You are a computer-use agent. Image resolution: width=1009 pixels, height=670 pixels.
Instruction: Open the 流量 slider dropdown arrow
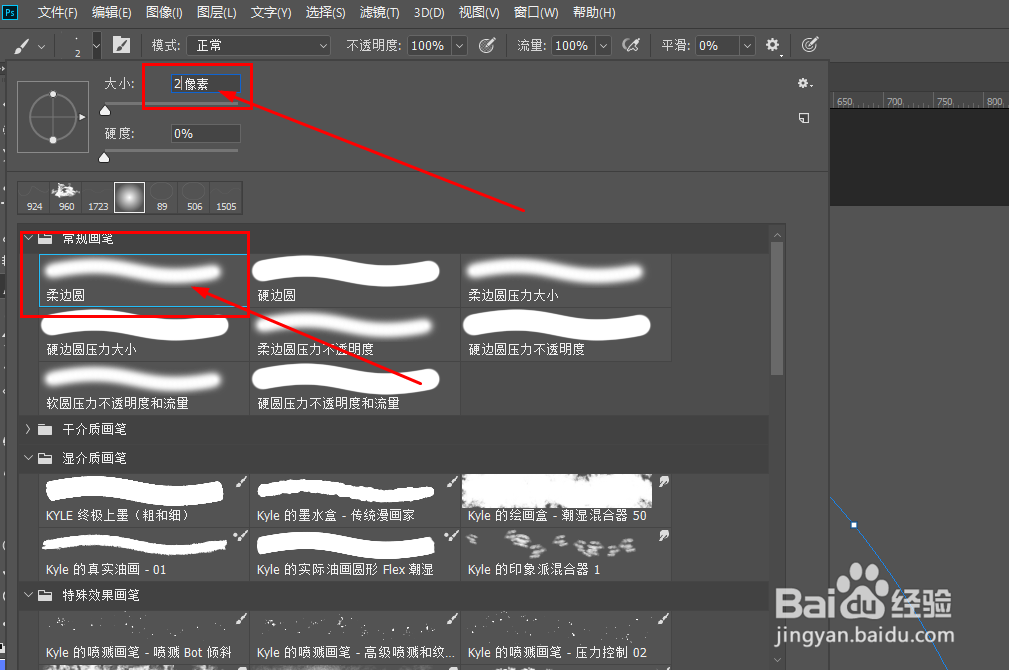tap(604, 46)
